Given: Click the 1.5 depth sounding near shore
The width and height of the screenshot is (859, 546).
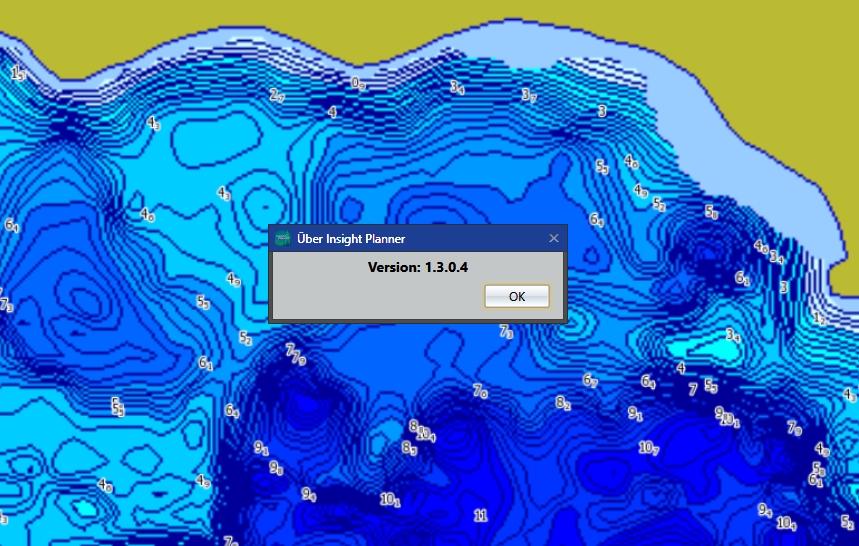Looking at the screenshot, I should (18, 73).
